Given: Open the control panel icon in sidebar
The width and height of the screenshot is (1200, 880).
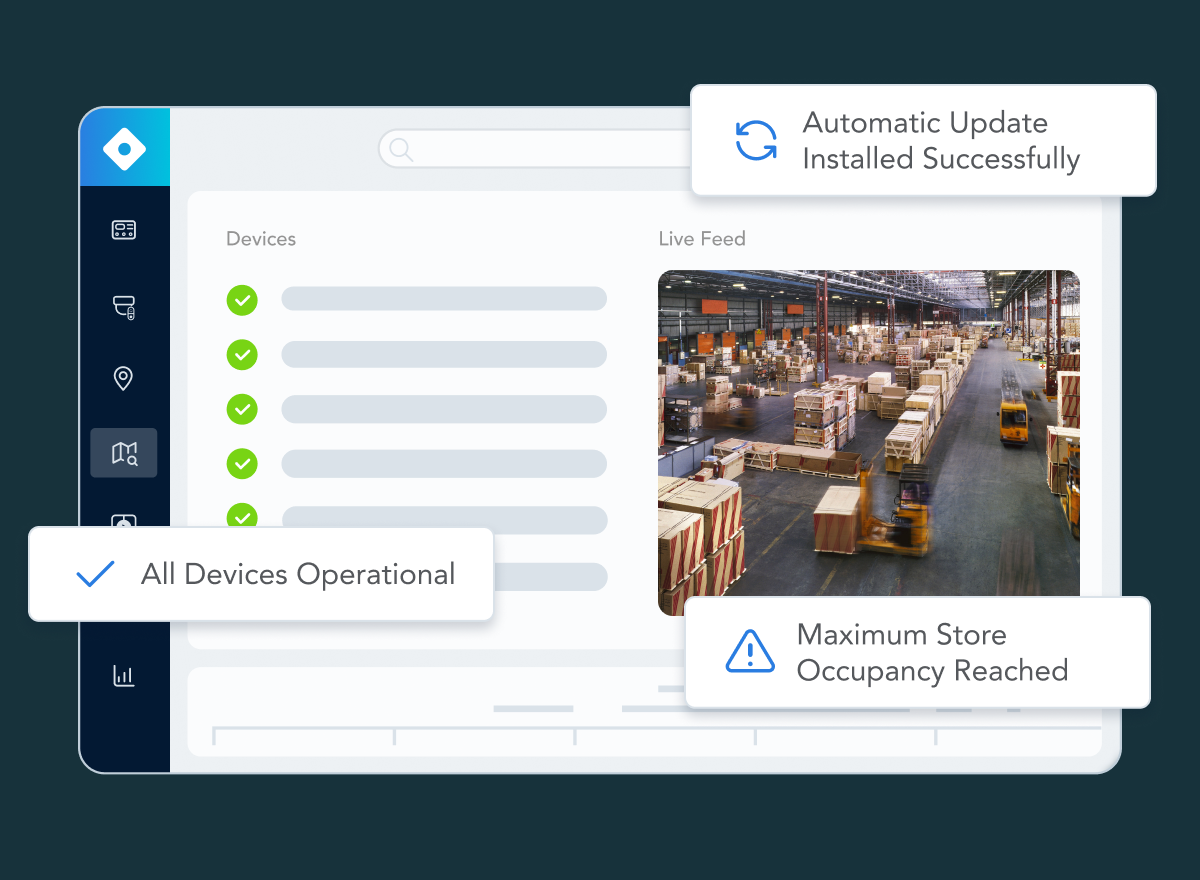Looking at the screenshot, I should point(124,230).
